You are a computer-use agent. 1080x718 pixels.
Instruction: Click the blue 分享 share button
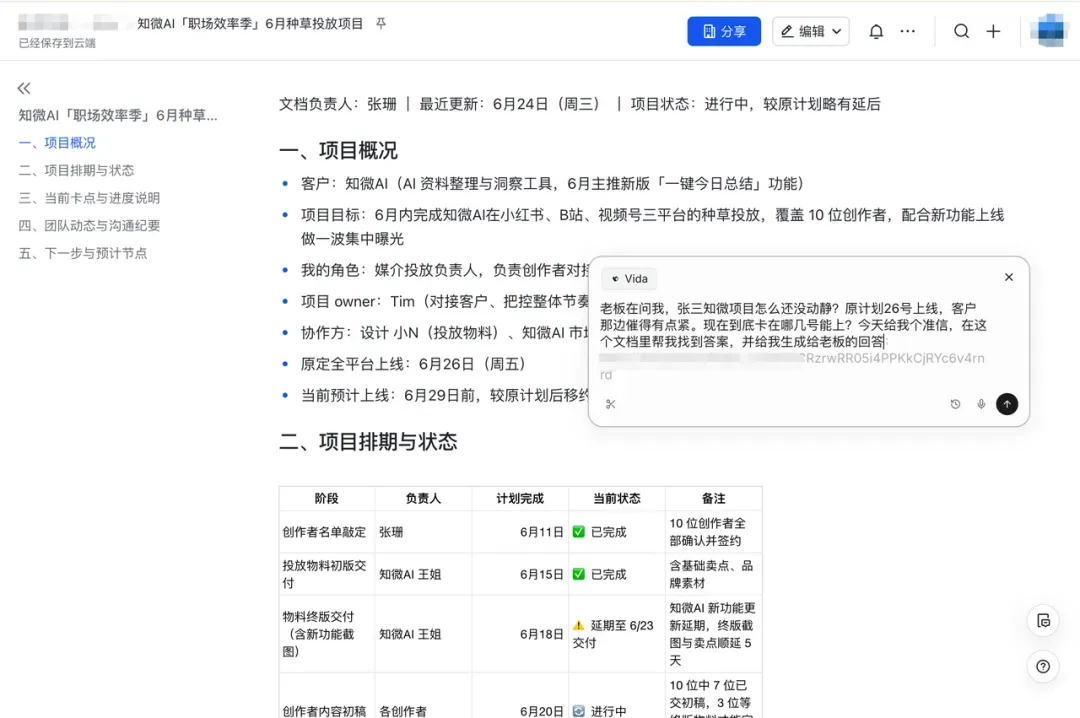tap(724, 31)
